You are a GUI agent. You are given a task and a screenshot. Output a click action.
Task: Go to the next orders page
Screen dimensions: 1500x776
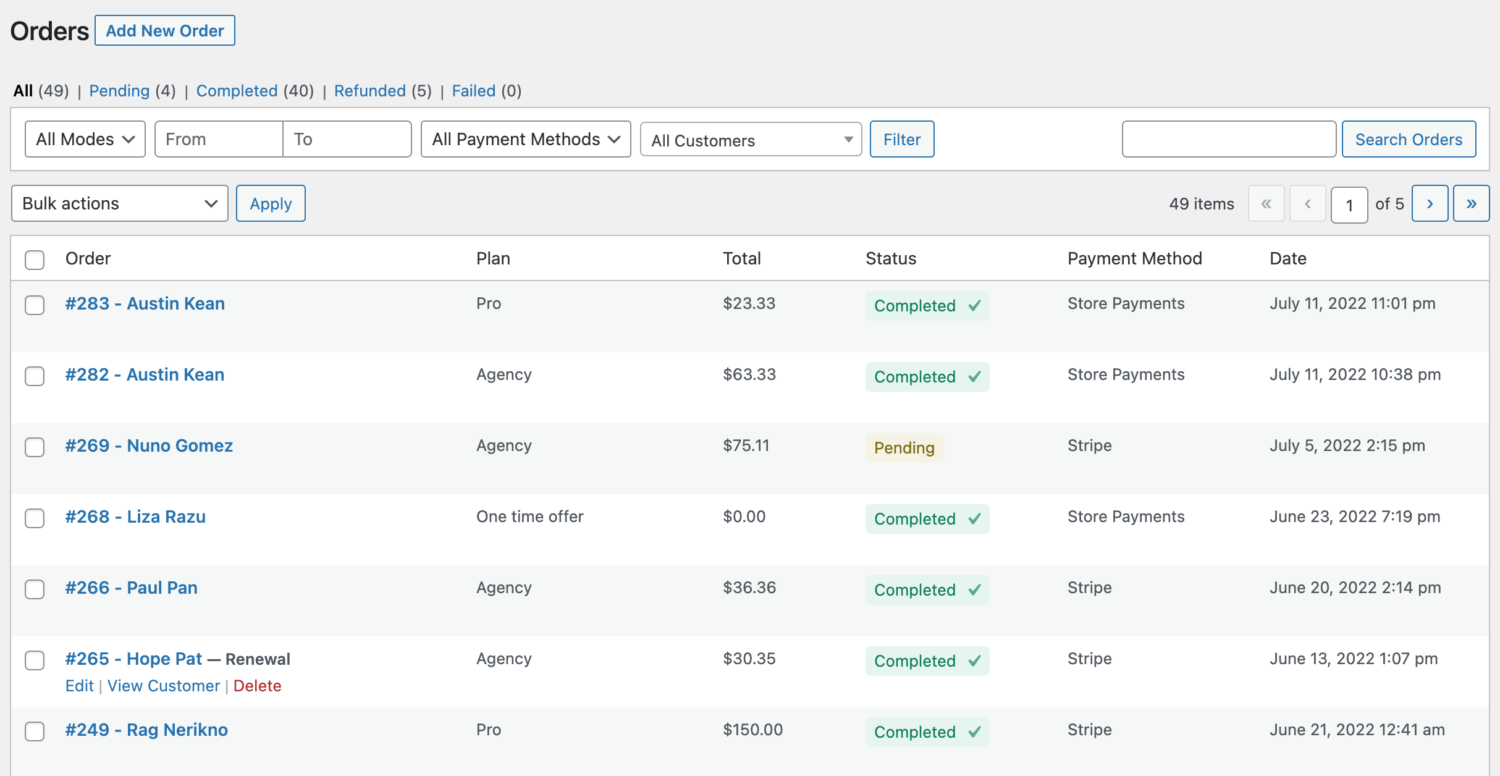point(1430,203)
